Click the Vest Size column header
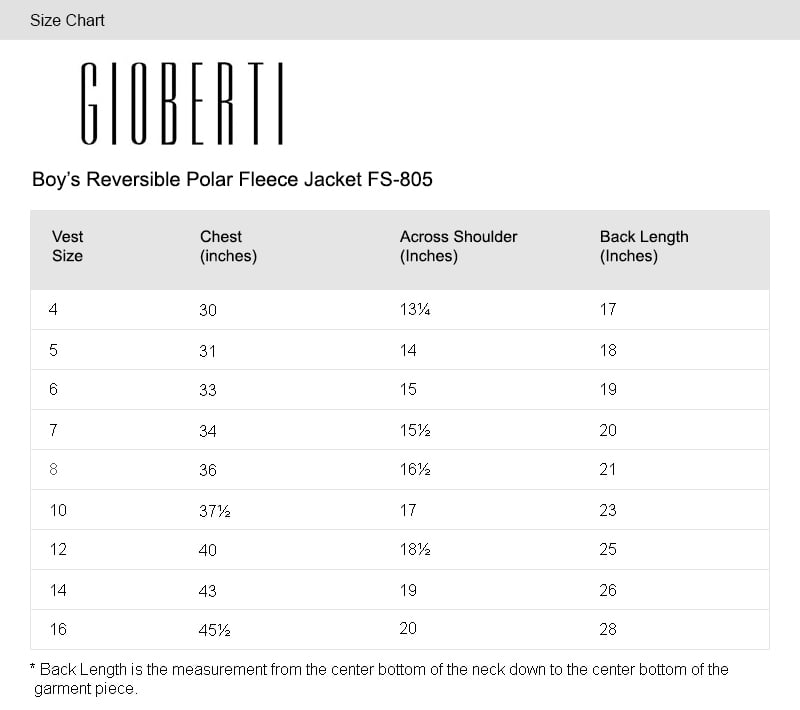 click(x=68, y=246)
